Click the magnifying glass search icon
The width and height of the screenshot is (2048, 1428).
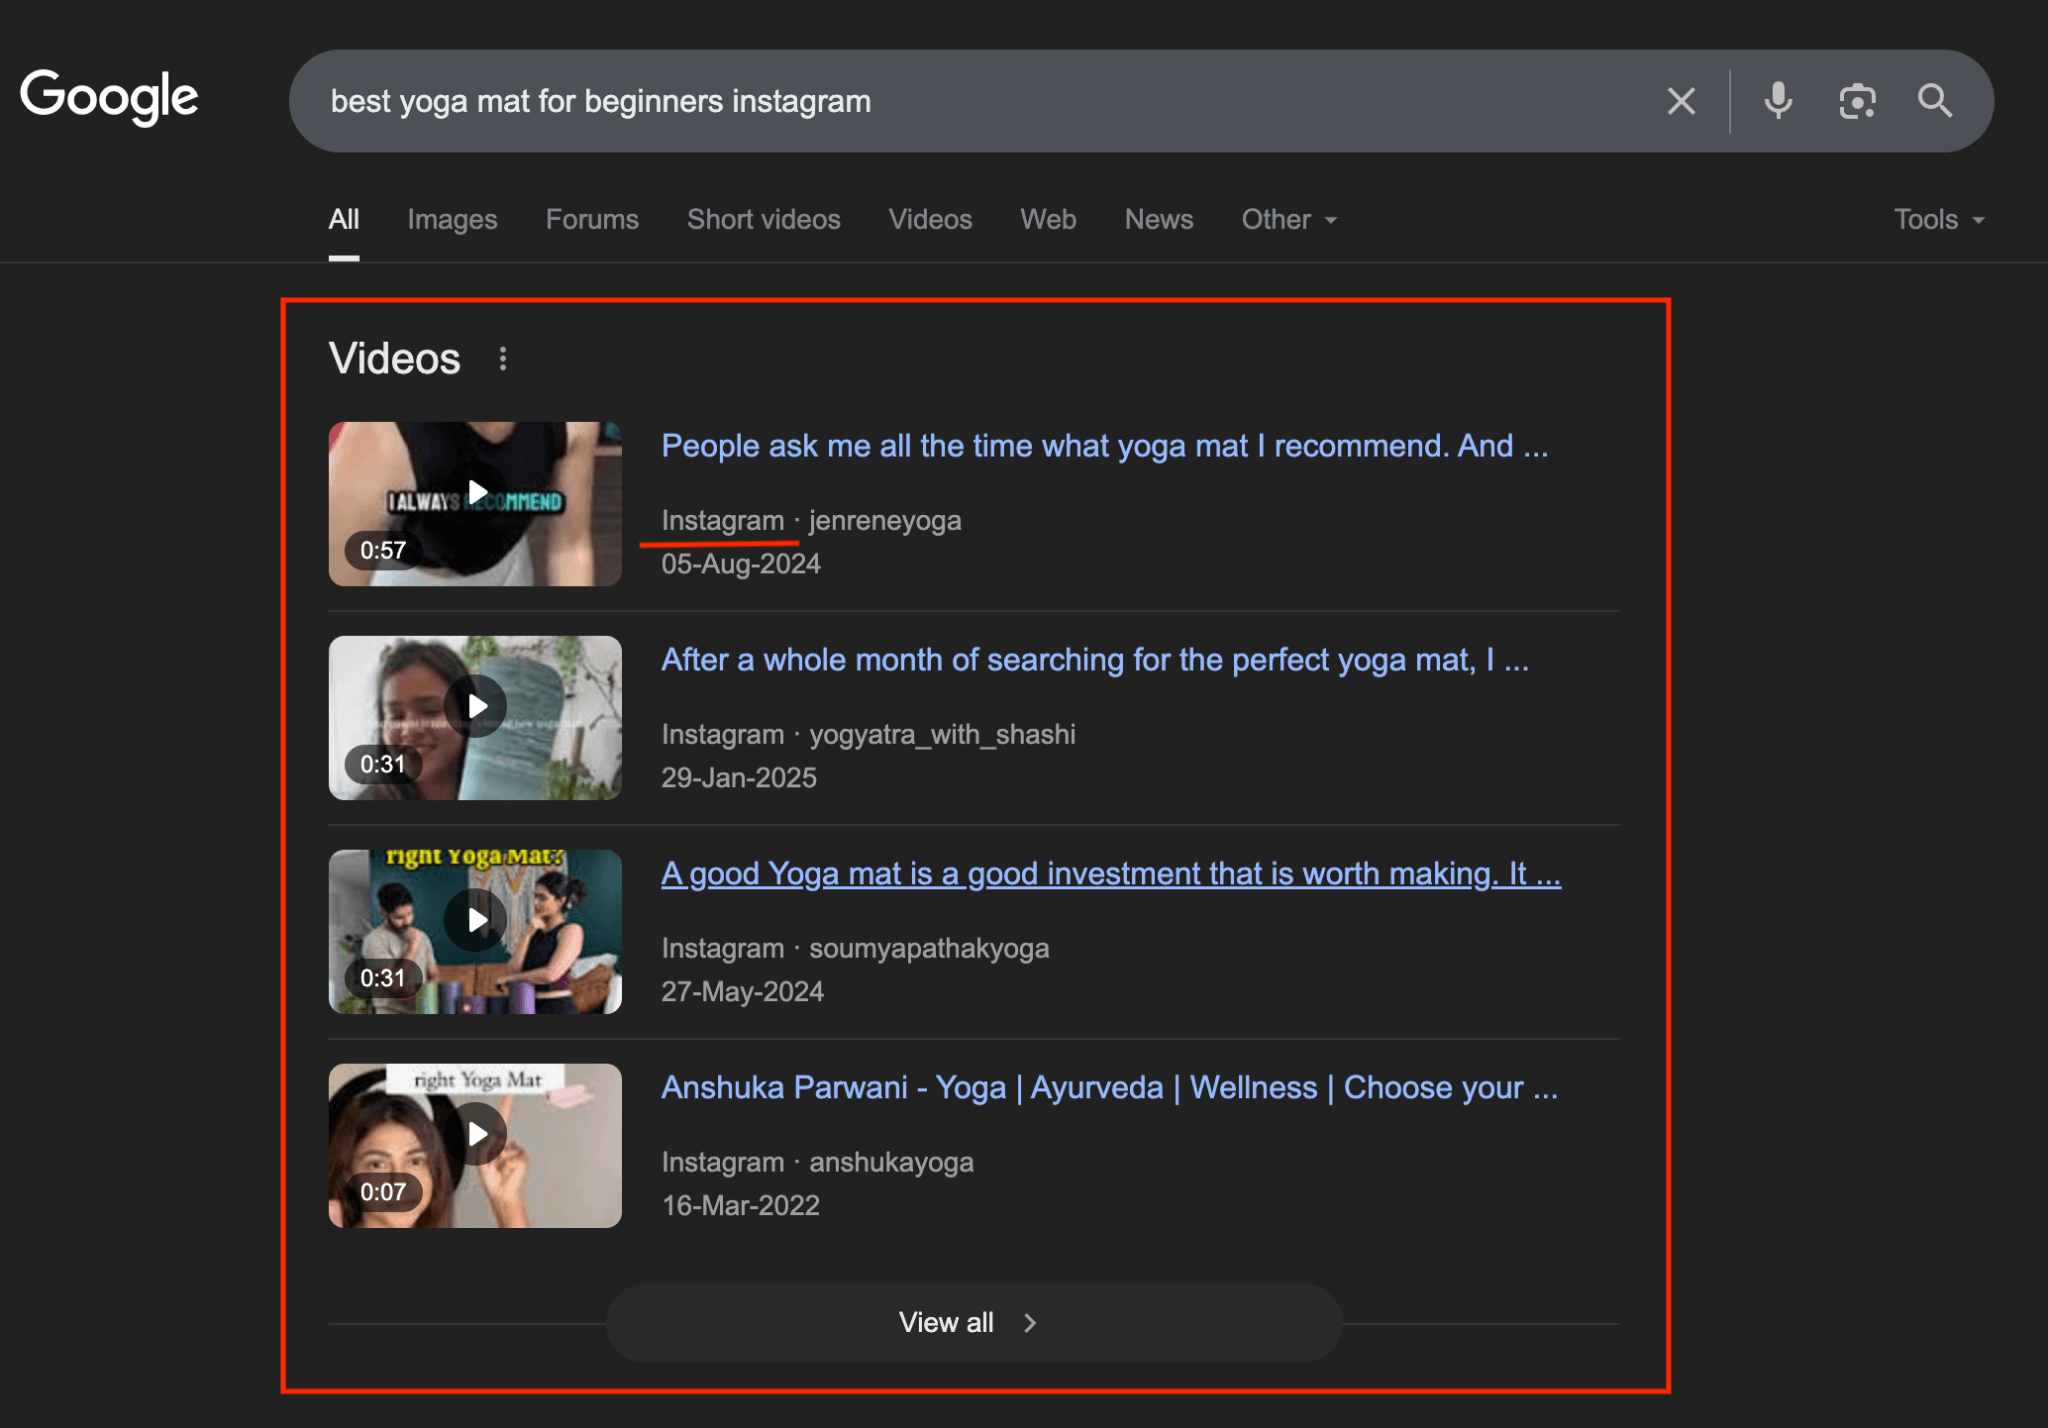[x=1934, y=101]
